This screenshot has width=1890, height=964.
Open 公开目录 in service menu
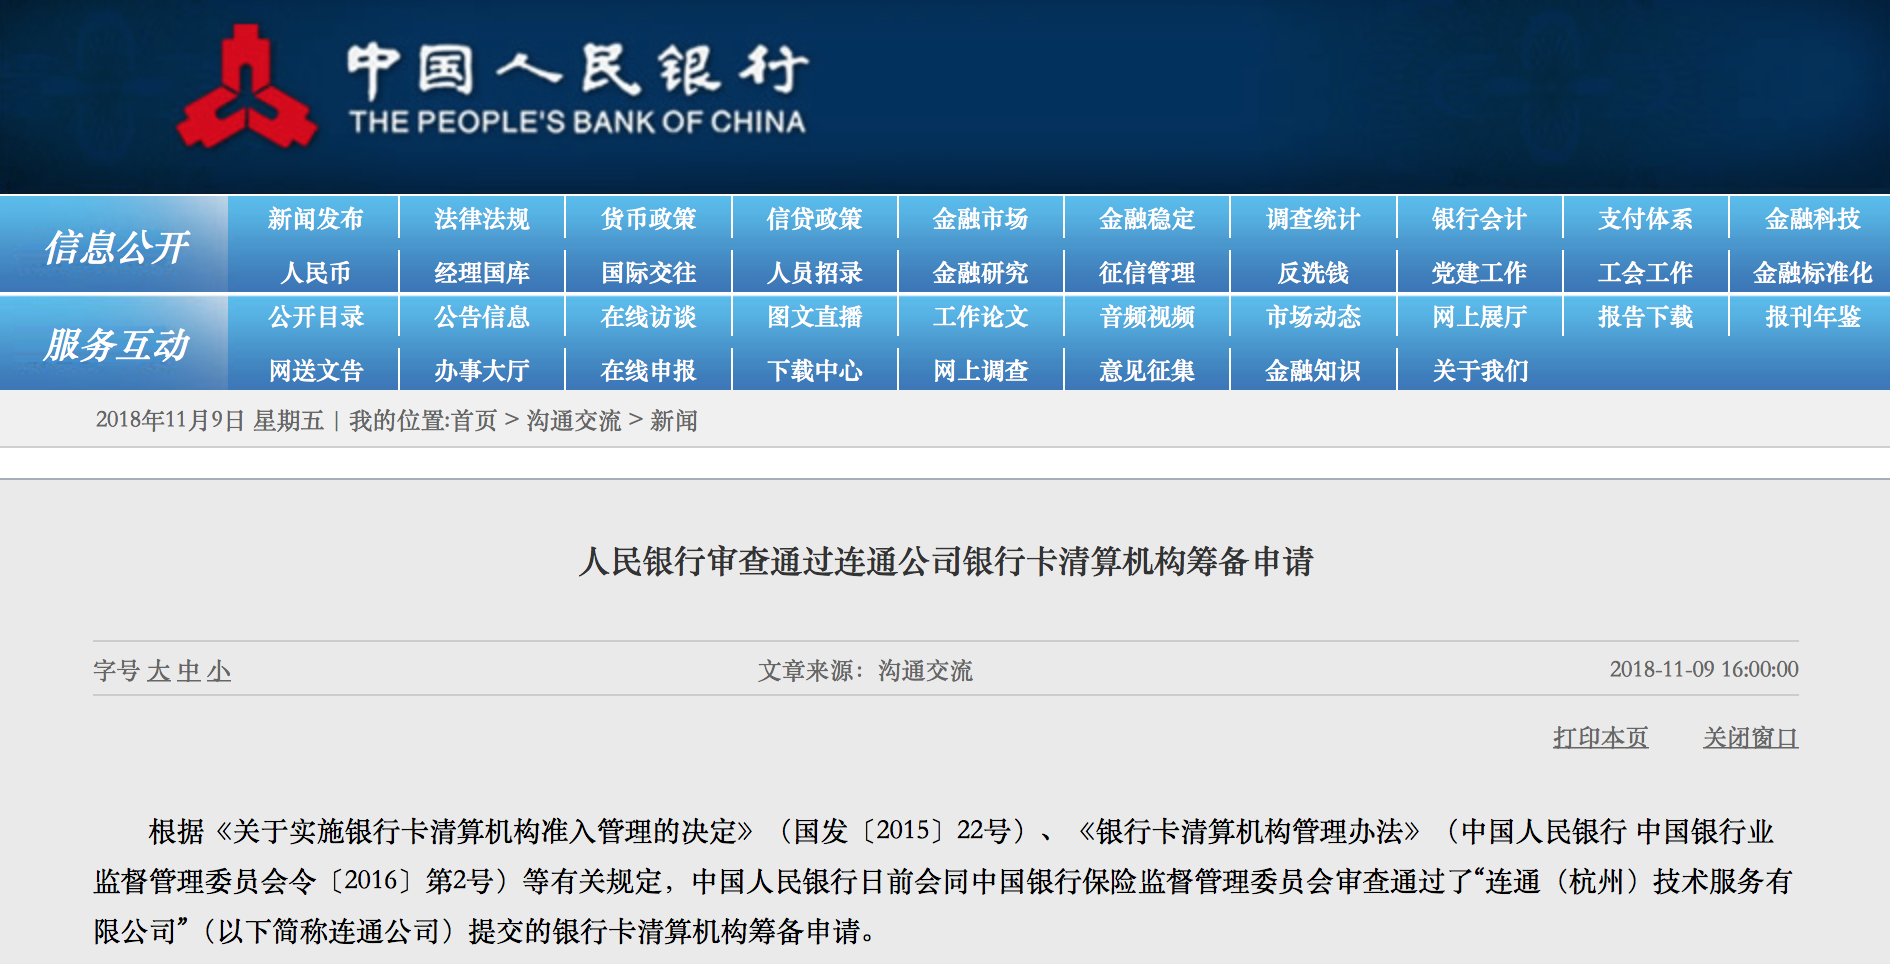click(x=315, y=317)
